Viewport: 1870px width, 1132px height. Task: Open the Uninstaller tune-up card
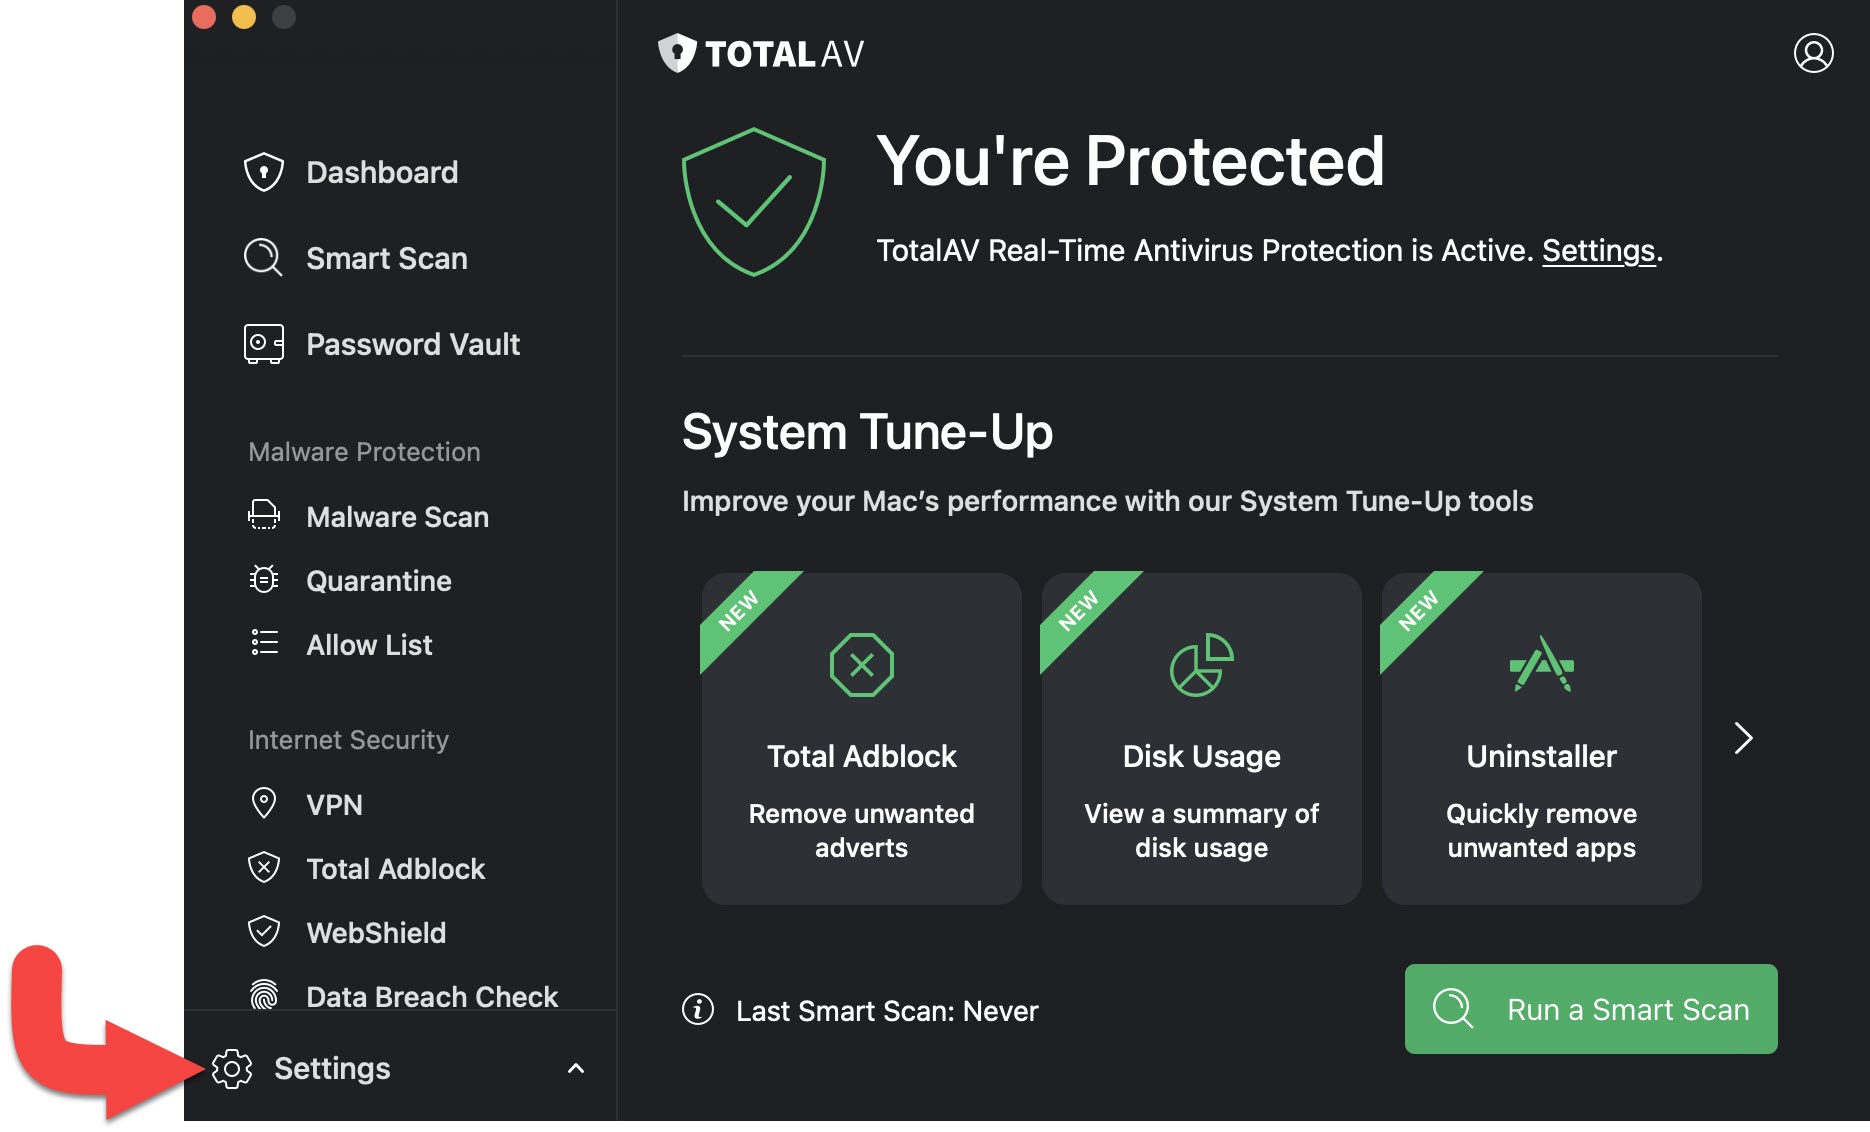pyautogui.click(x=1542, y=739)
